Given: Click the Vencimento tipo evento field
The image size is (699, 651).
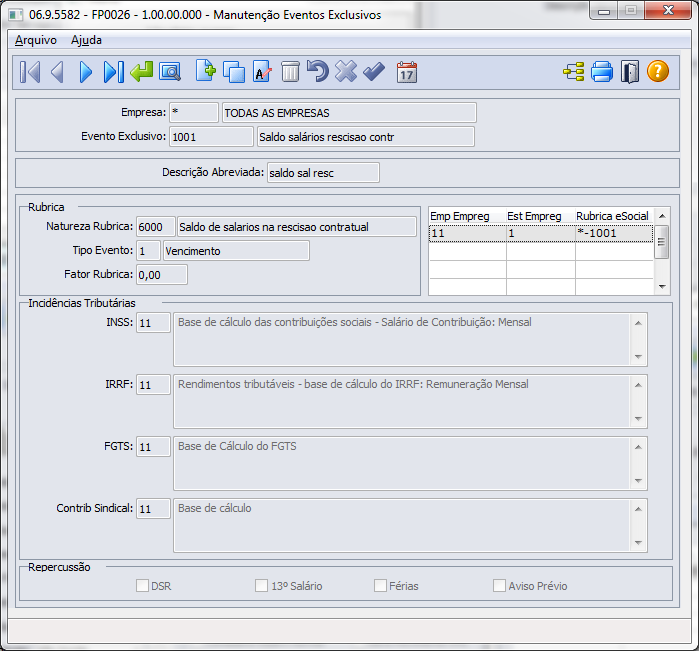Looking at the screenshot, I should point(236,251).
